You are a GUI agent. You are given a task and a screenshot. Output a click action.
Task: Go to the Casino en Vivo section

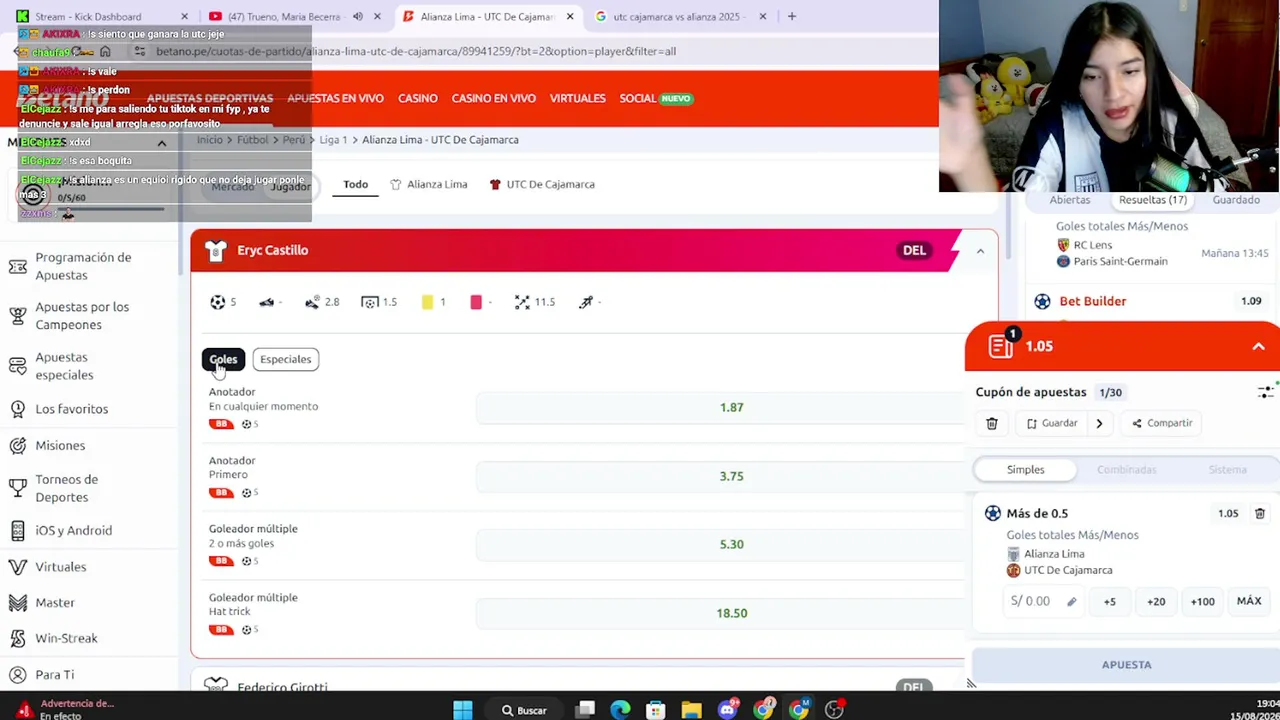point(493,98)
